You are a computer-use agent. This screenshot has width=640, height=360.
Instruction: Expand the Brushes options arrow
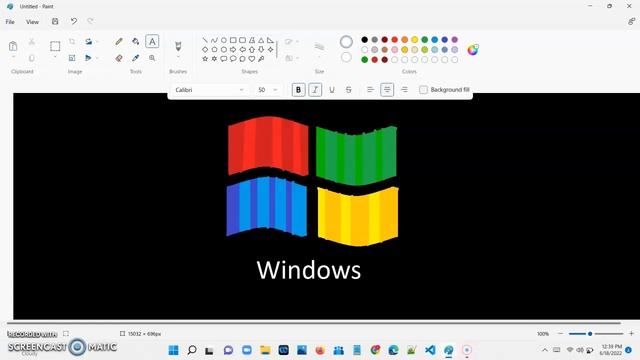[178, 58]
